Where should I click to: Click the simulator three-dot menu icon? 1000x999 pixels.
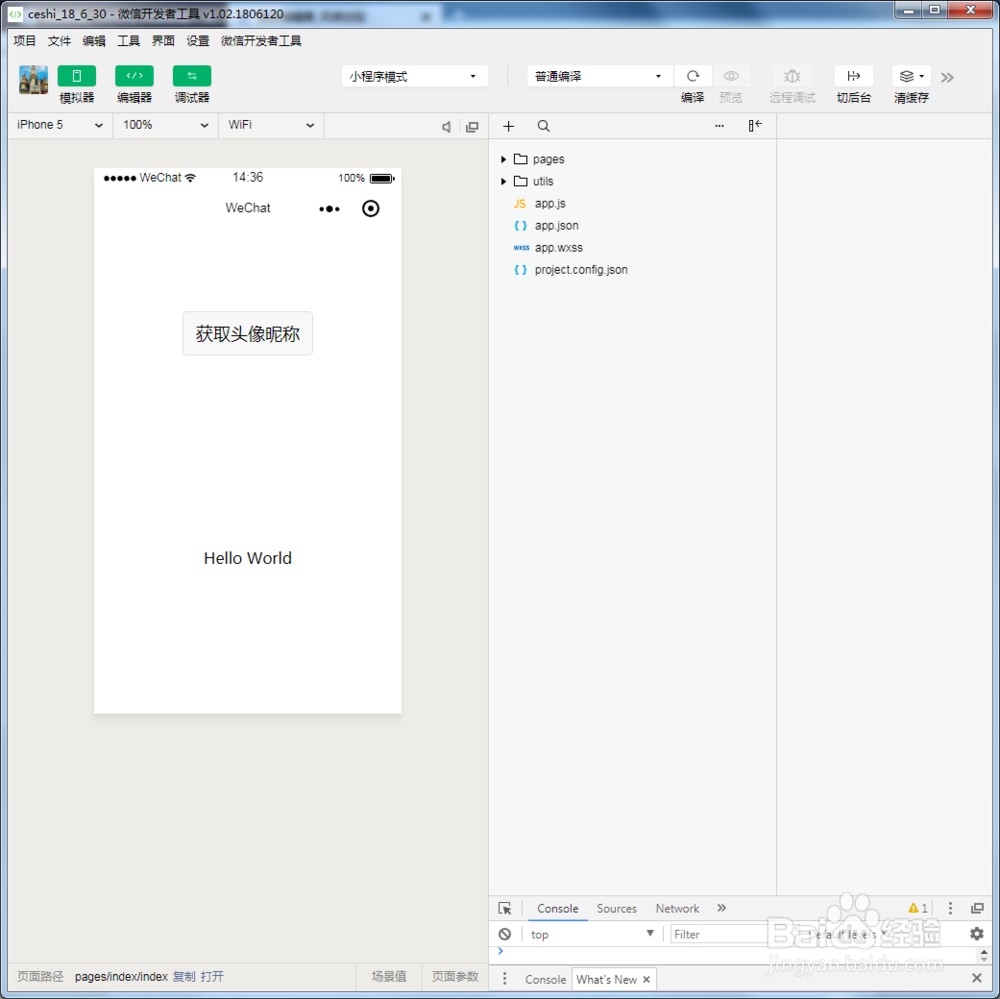coord(329,209)
